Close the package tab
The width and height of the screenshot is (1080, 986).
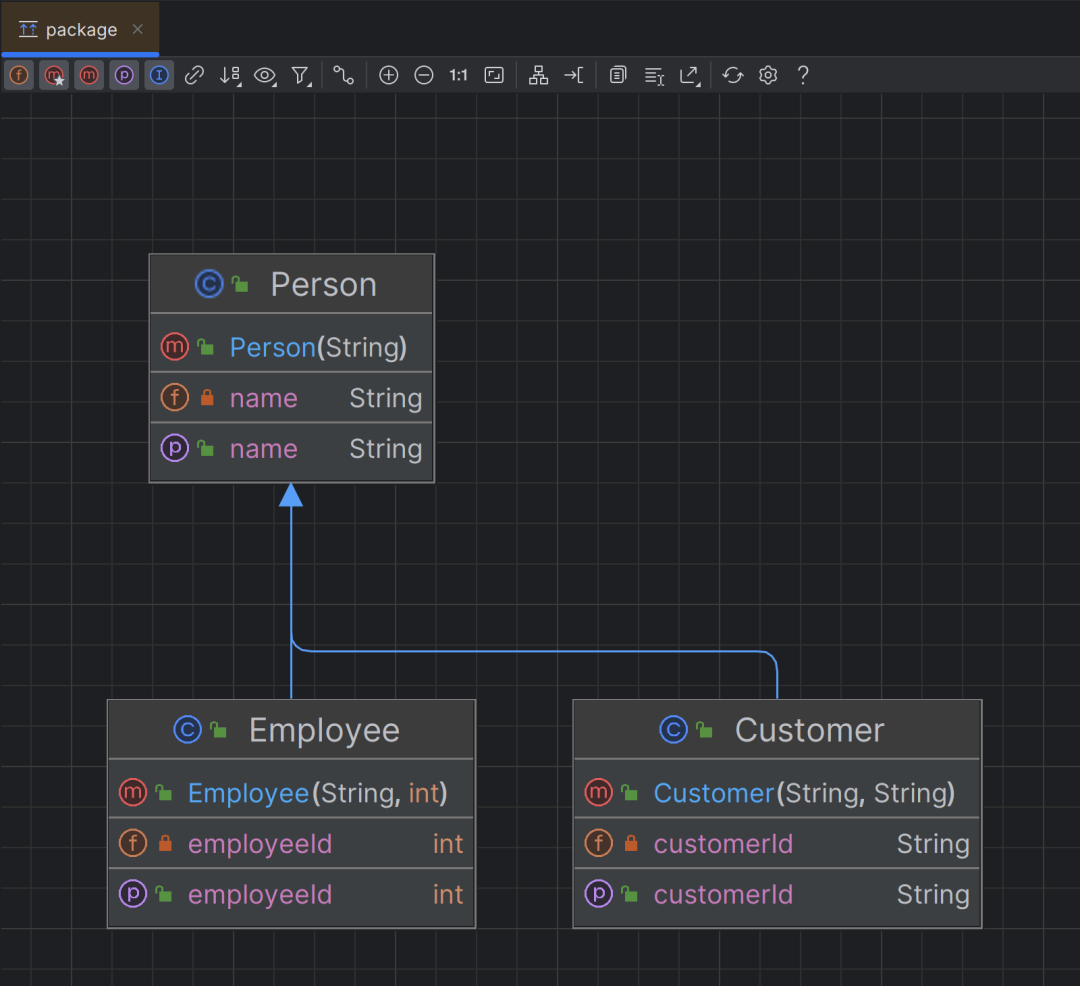[x=138, y=29]
